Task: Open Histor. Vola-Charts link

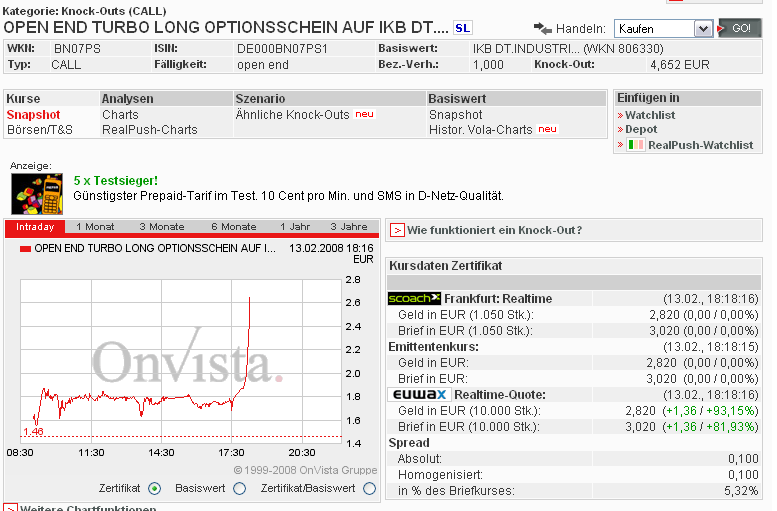Action: [x=480, y=130]
